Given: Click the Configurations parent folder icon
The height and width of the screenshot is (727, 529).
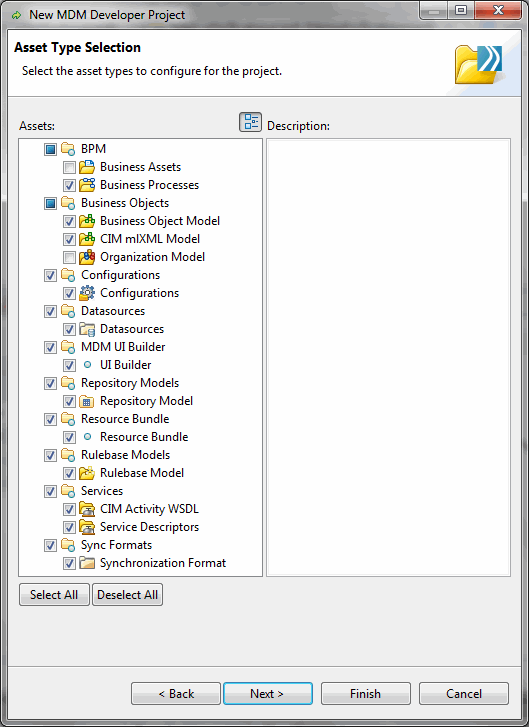Looking at the screenshot, I should pyautogui.click(x=68, y=275).
